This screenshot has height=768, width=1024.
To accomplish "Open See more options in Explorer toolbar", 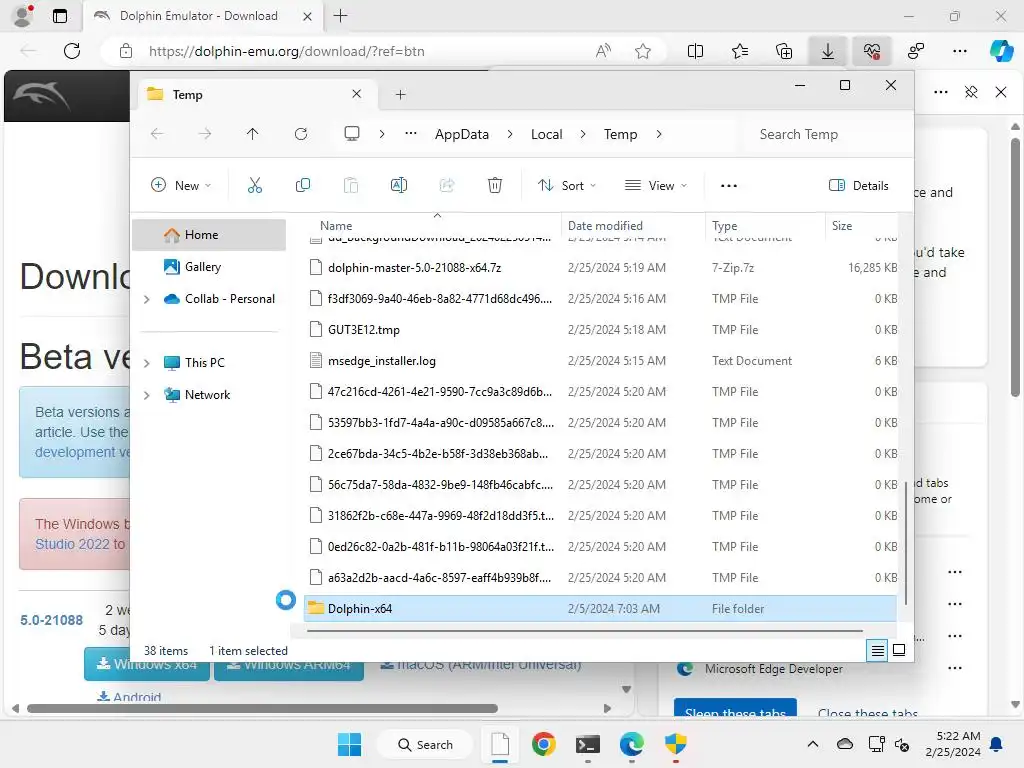I will click(729, 185).
